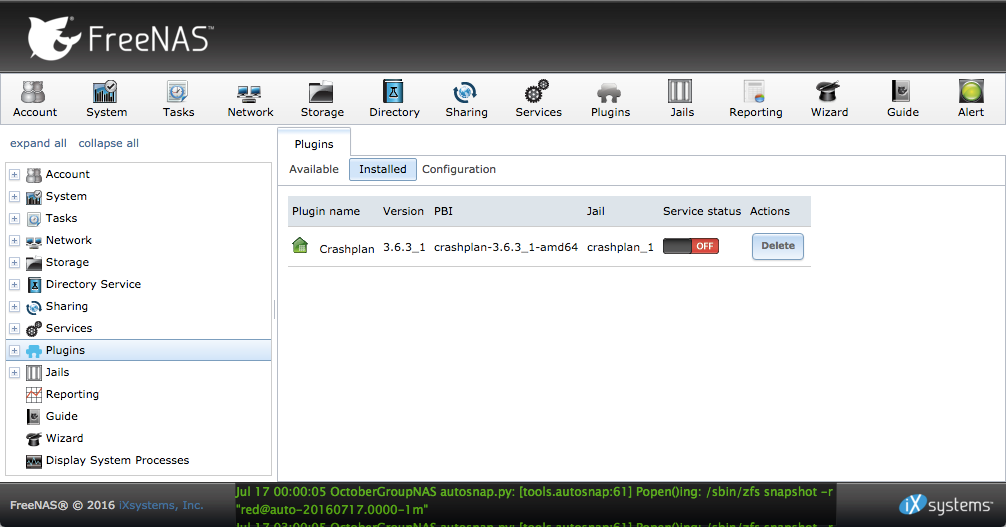
Task: Open the green system log console
Action: point(536,505)
